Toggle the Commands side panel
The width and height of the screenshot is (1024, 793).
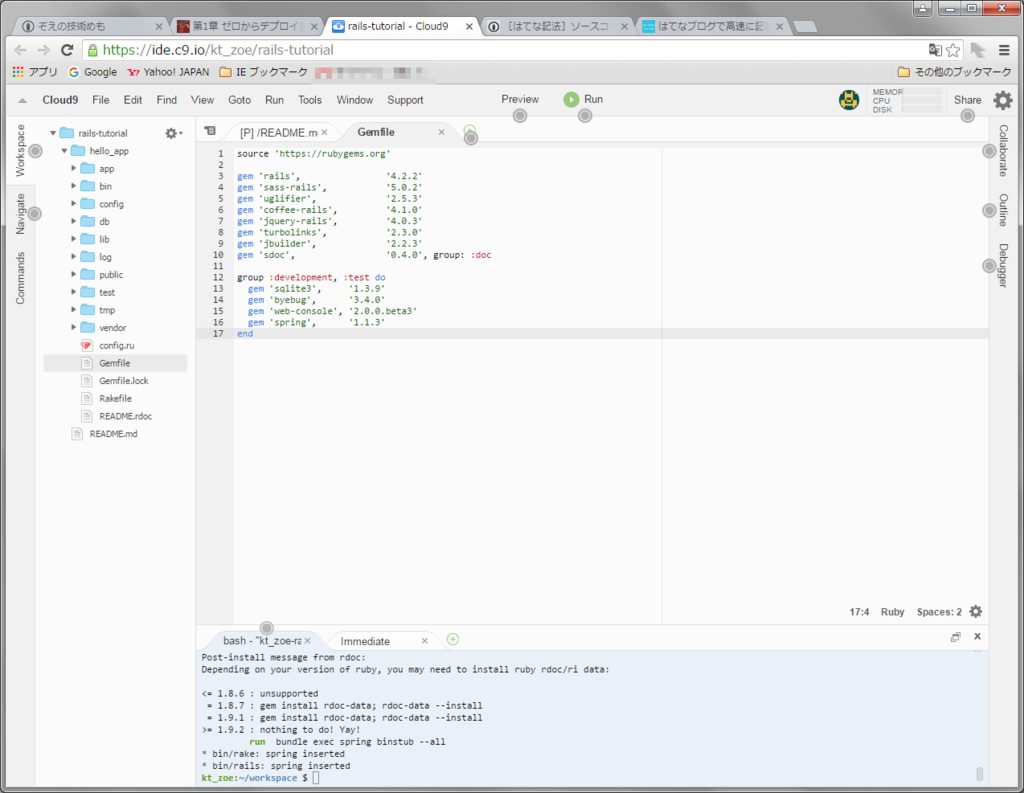tap(20, 278)
